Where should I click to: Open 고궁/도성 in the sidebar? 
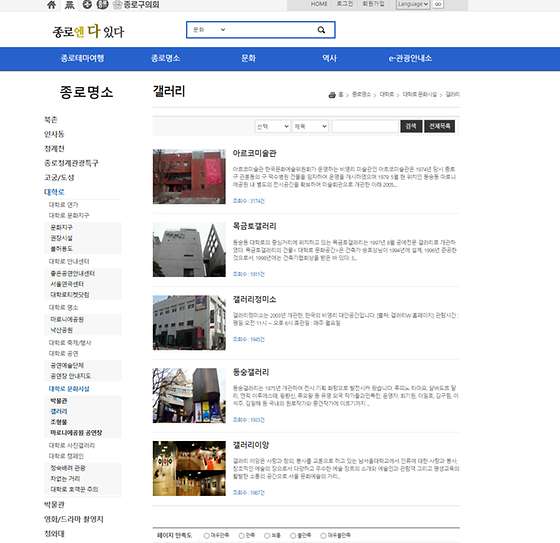[x=59, y=178]
